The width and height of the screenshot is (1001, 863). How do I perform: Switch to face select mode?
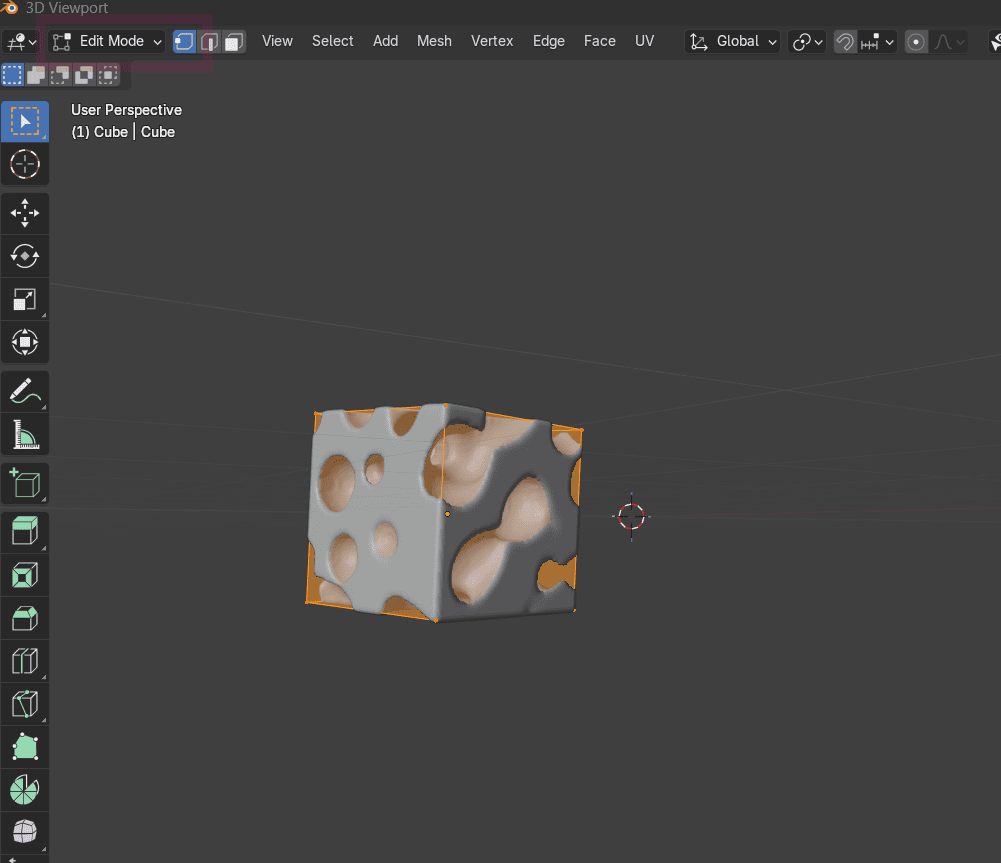tap(233, 42)
